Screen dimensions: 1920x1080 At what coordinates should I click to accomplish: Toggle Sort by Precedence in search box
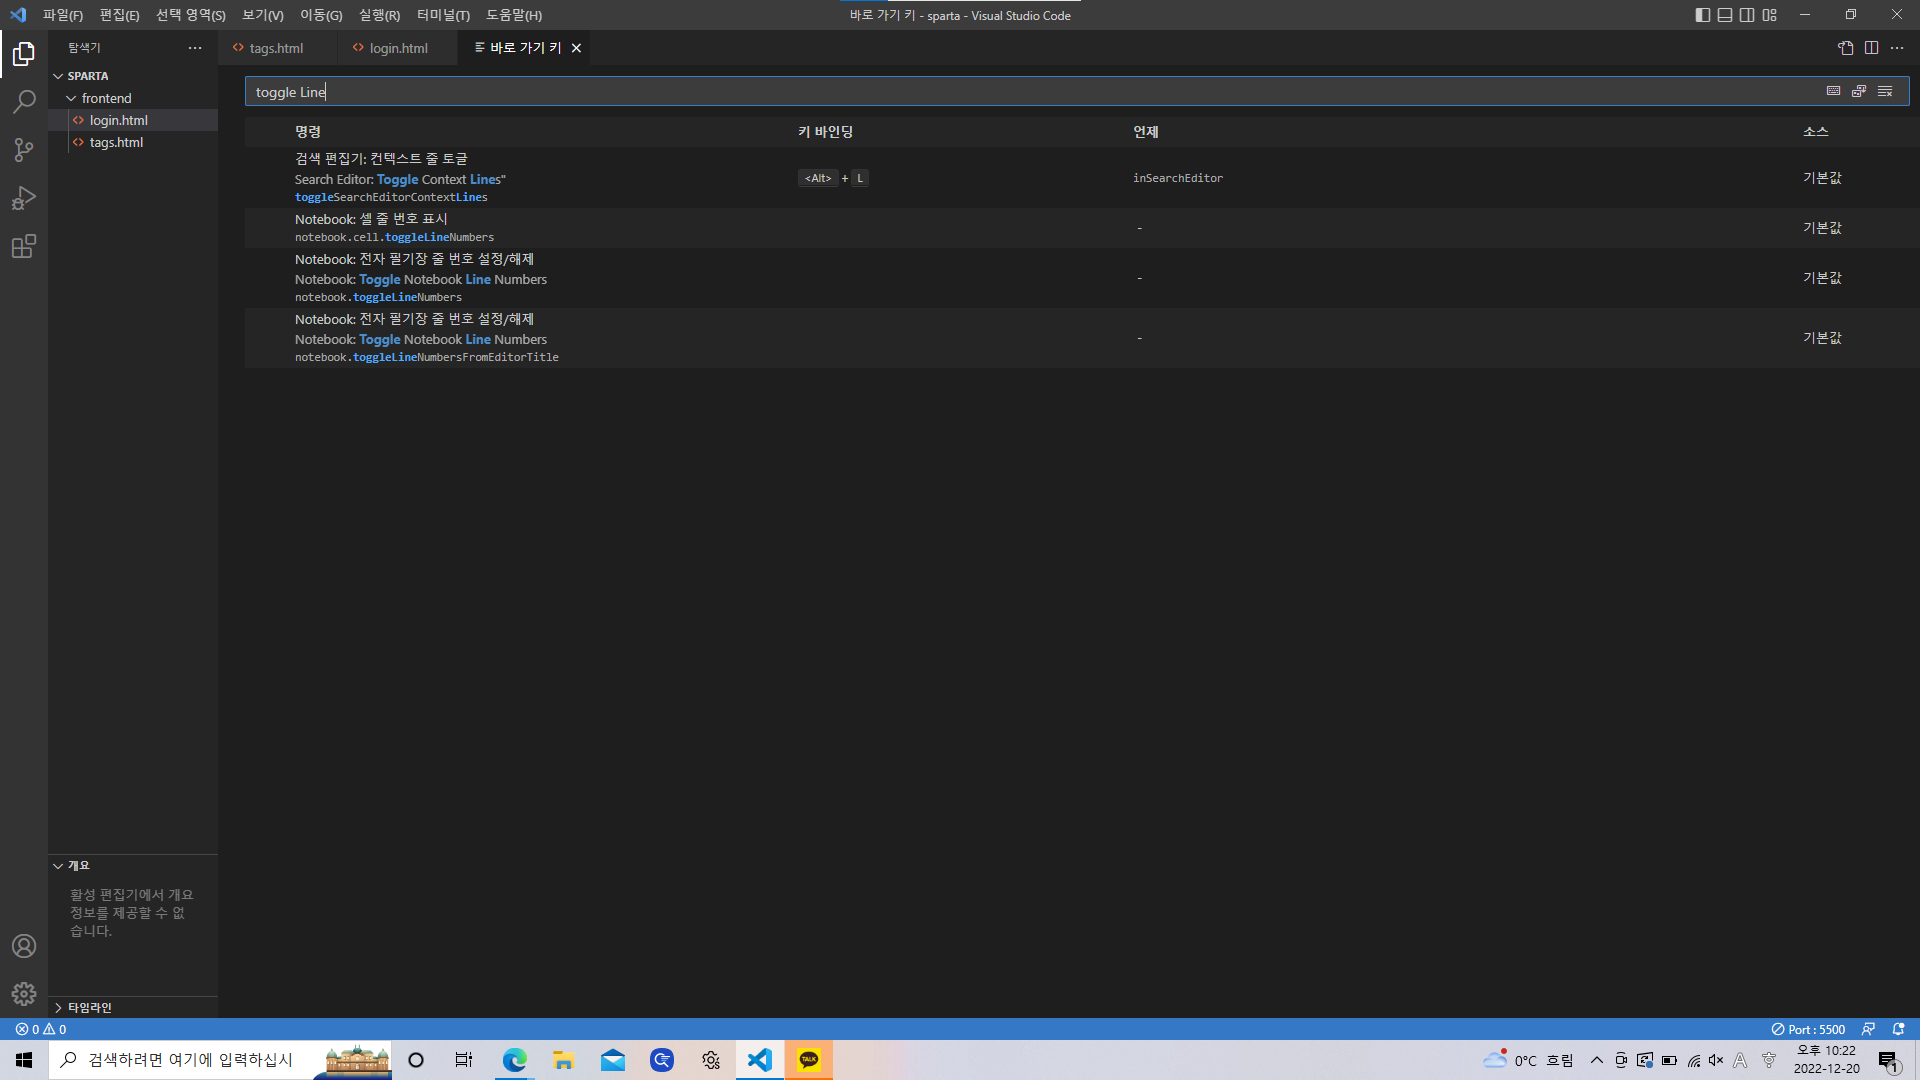[1859, 91]
